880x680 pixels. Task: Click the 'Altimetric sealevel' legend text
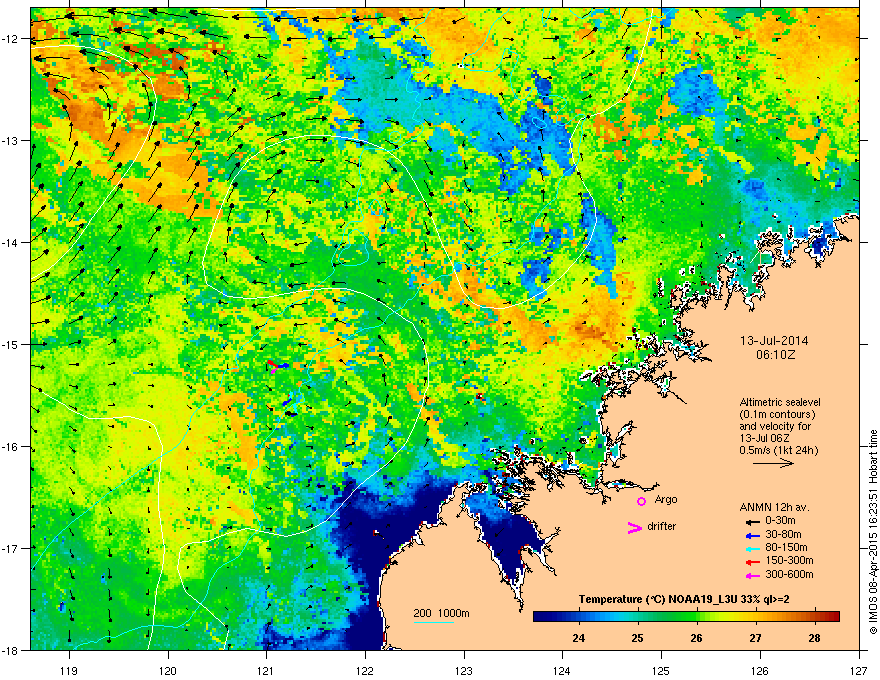pos(780,402)
